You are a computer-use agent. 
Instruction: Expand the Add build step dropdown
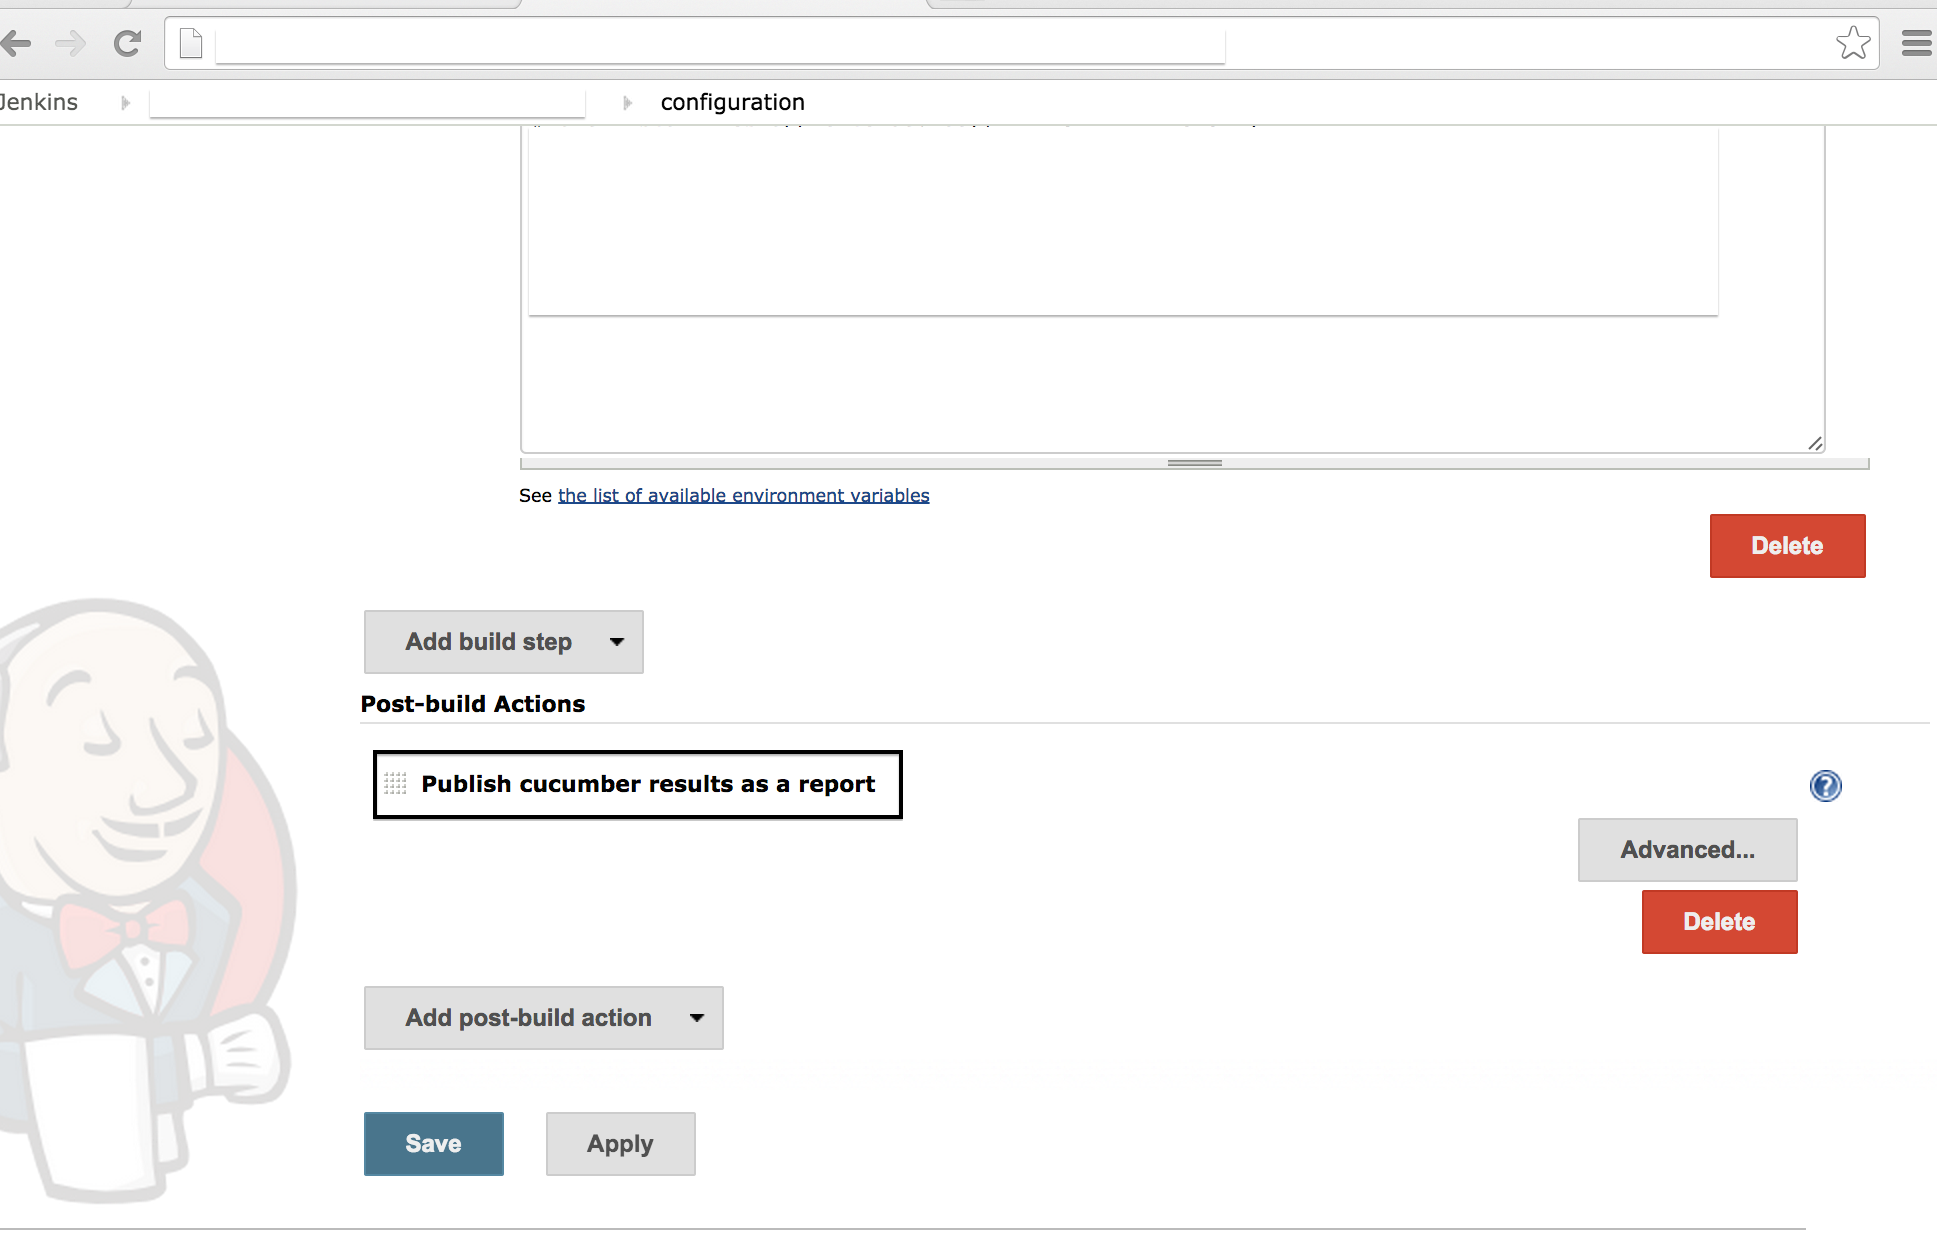click(503, 642)
